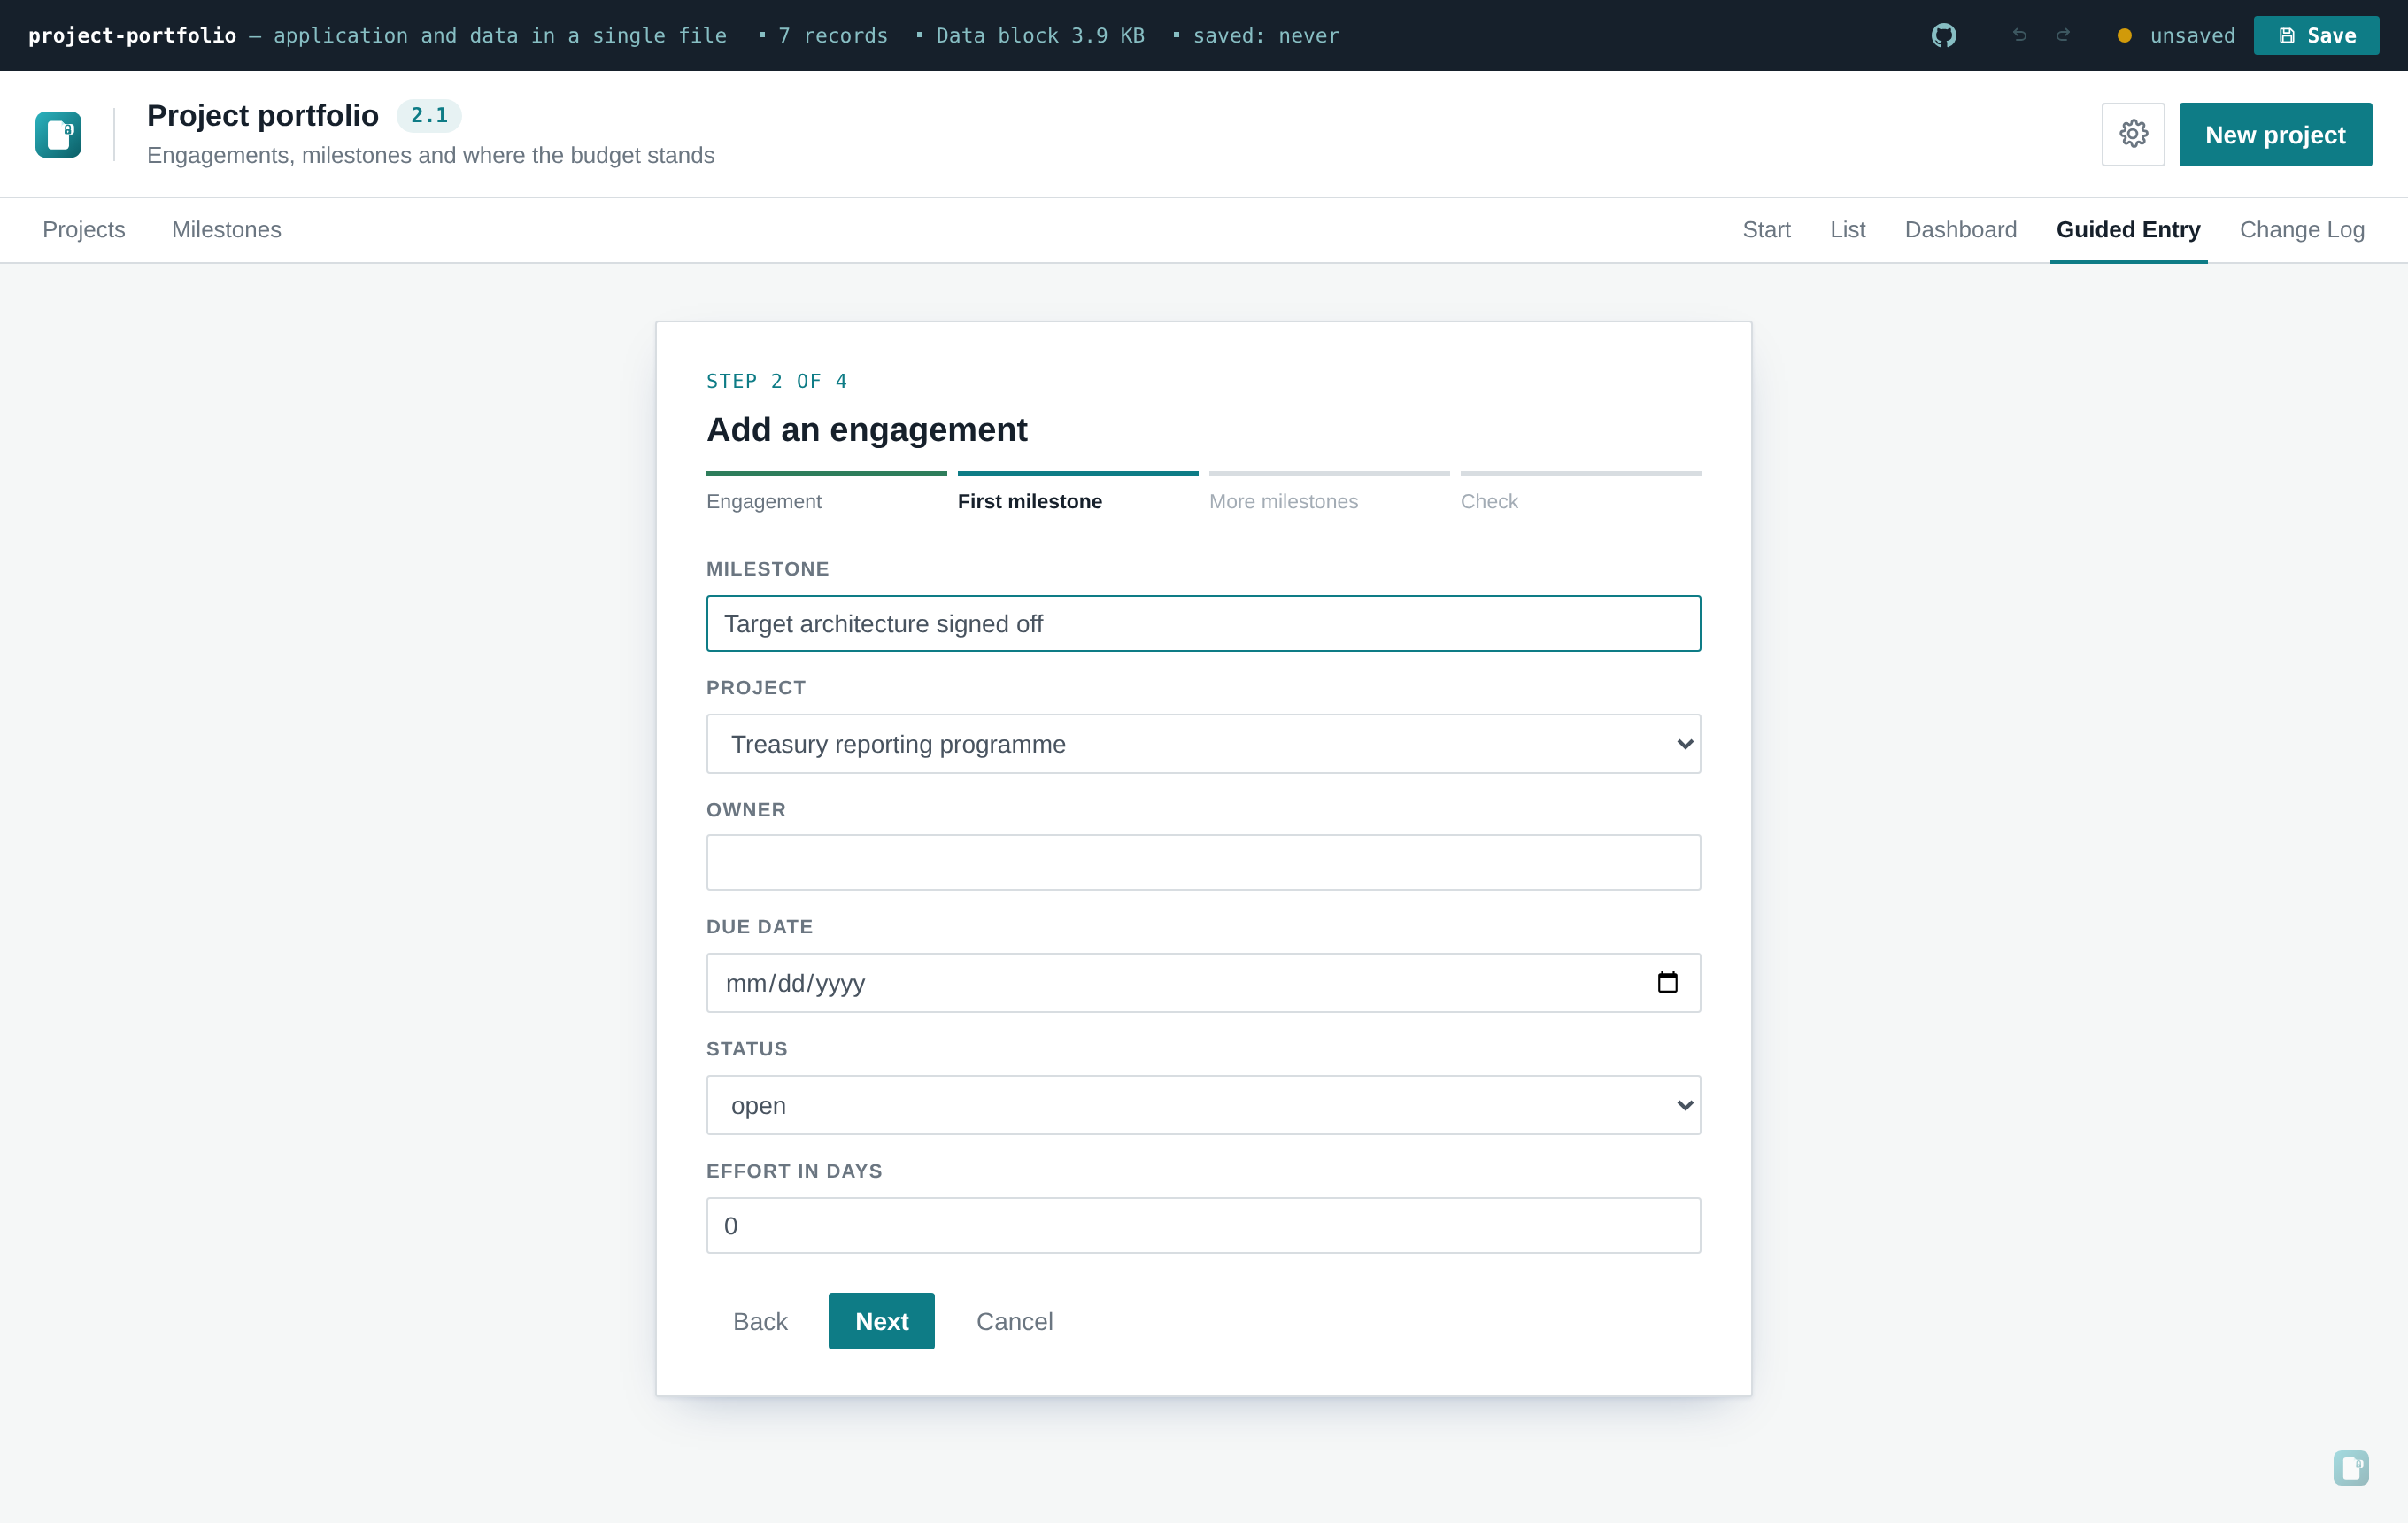
Task: Click the project-portfolio file name
Action: coord(132,36)
